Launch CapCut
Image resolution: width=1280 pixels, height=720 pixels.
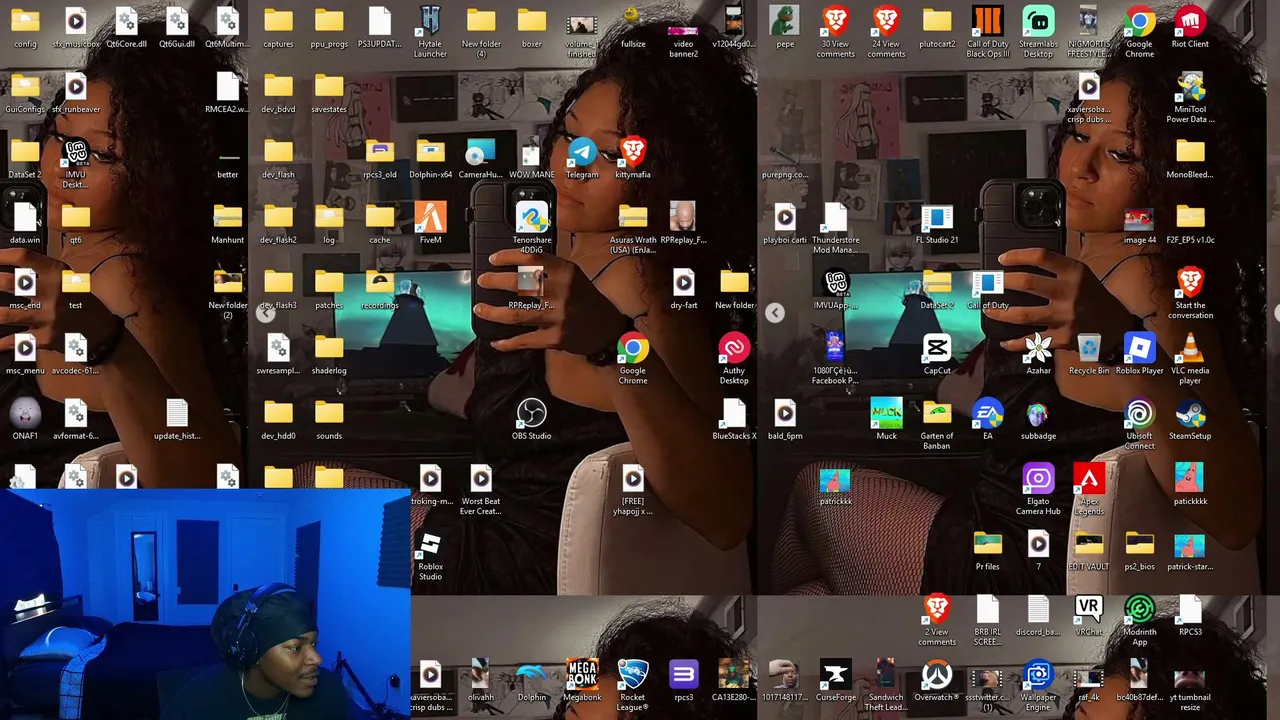[x=937, y=354]
